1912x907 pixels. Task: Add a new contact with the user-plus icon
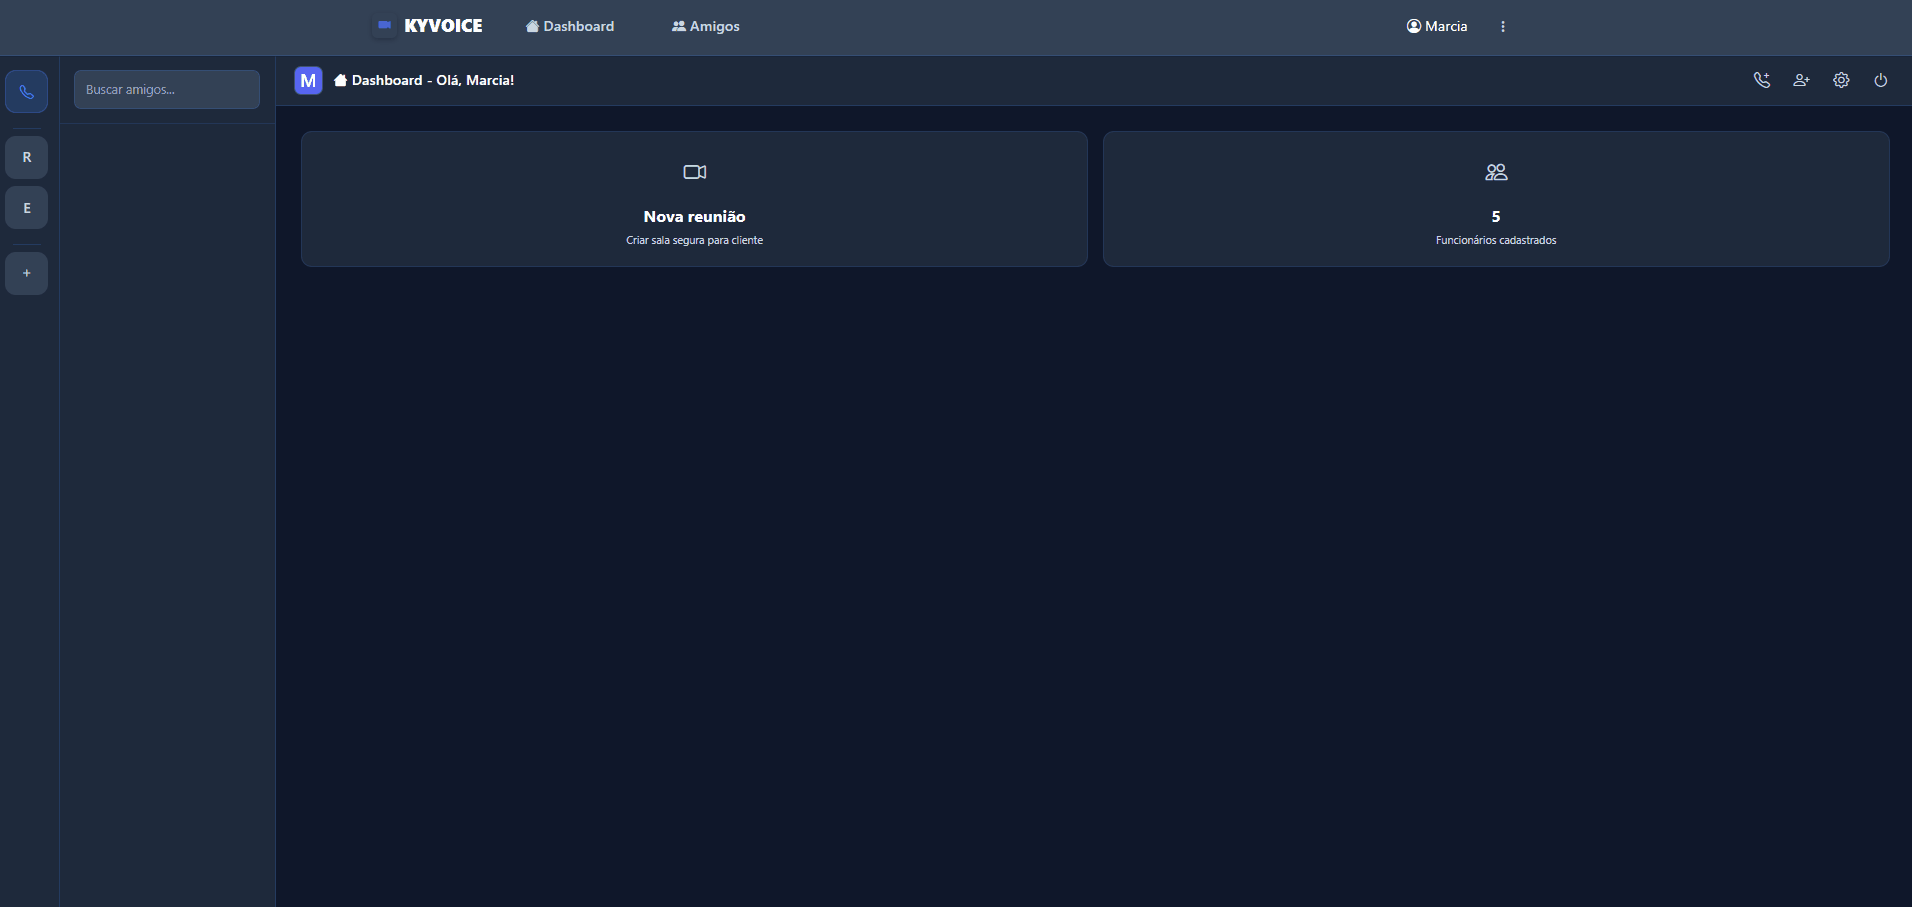point(1801,80)
